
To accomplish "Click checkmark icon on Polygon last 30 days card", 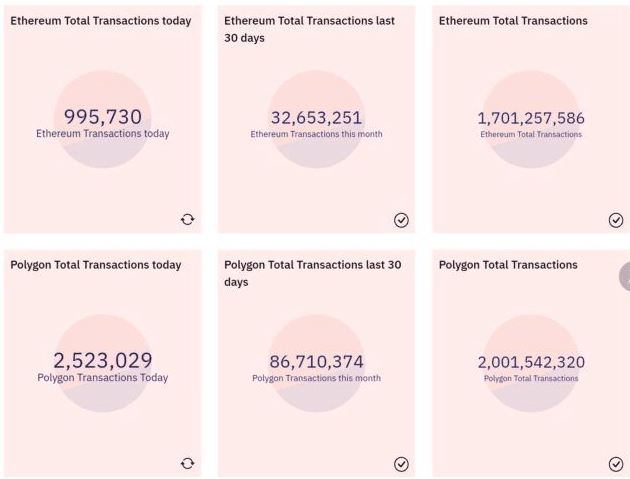I will (401, 463).
